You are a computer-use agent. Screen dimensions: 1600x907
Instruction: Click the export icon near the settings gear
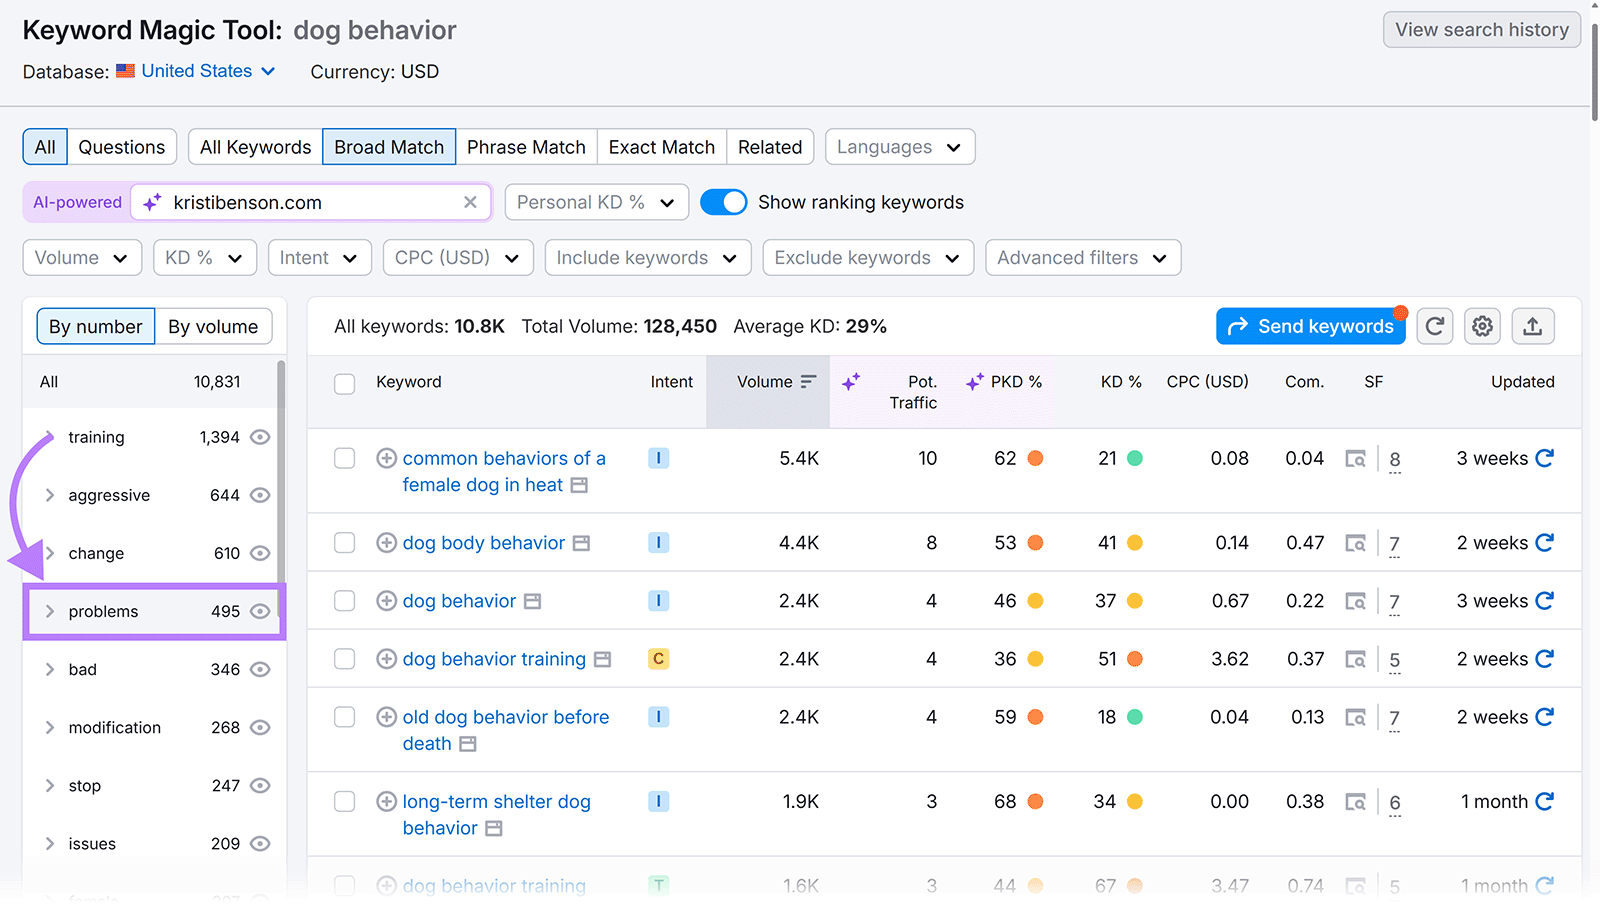[x=1532, y=326]
